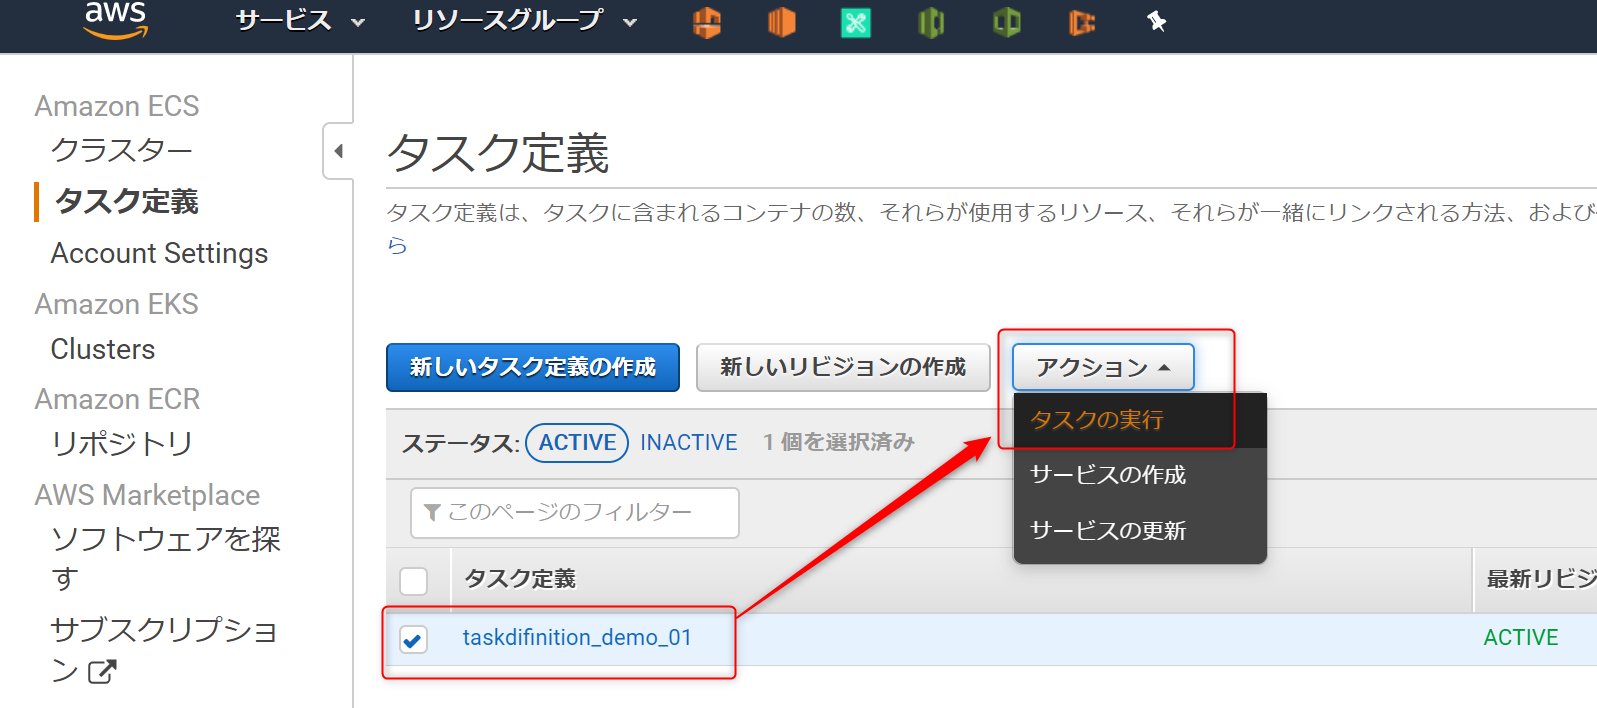Show INACTIVE status task definitions
Screen dimensions: 1597x708
click(x=689, y=443)
